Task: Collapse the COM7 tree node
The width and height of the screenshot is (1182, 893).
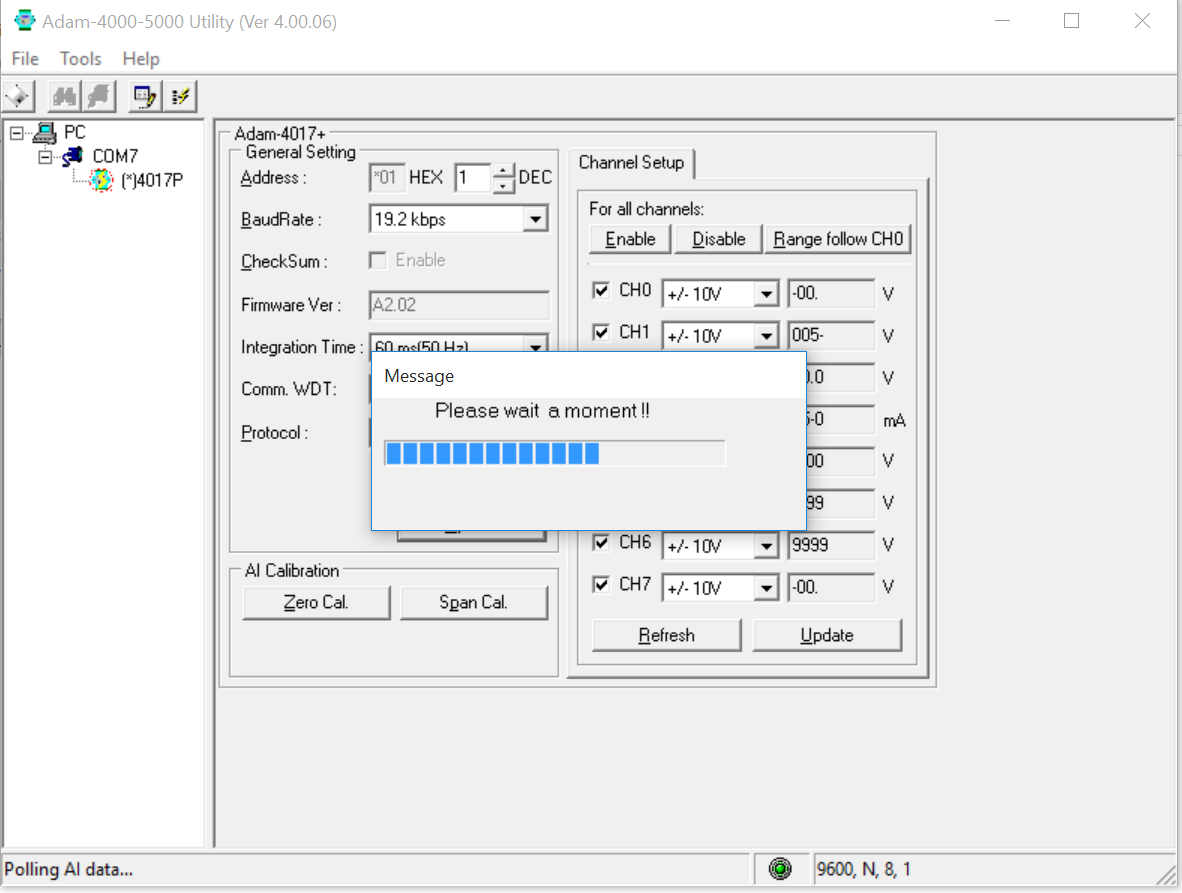Action: pyautogui.click(x=45, y=157)
